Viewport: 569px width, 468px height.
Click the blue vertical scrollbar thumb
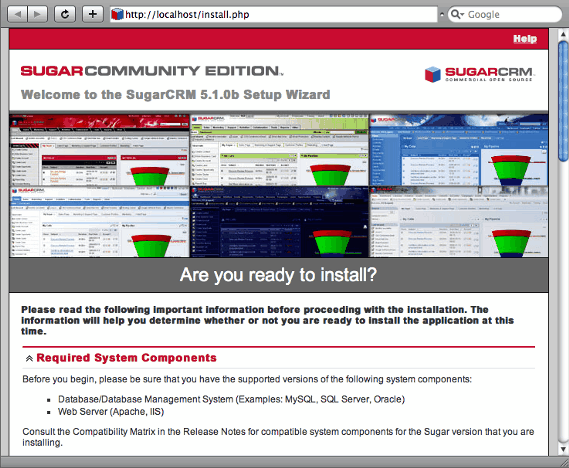coord(563,101)
